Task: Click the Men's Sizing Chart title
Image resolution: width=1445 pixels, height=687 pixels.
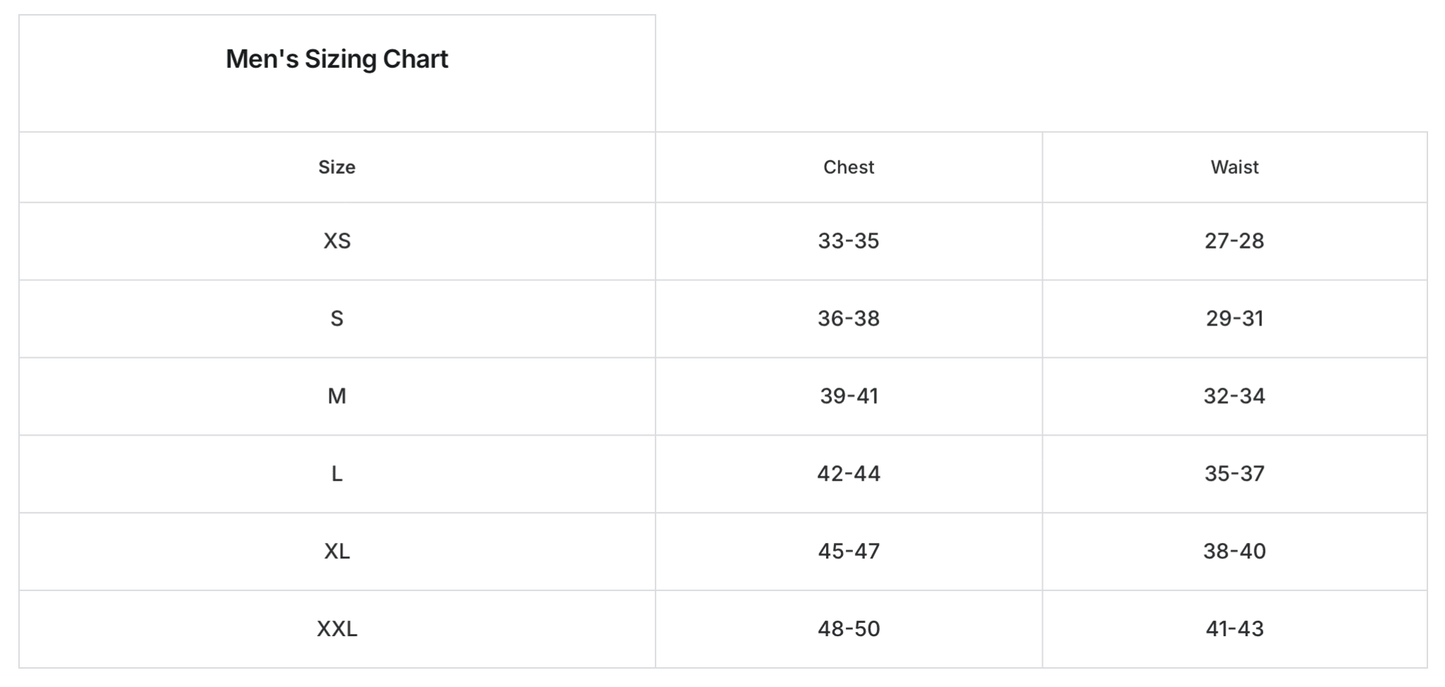Action: 337,59
